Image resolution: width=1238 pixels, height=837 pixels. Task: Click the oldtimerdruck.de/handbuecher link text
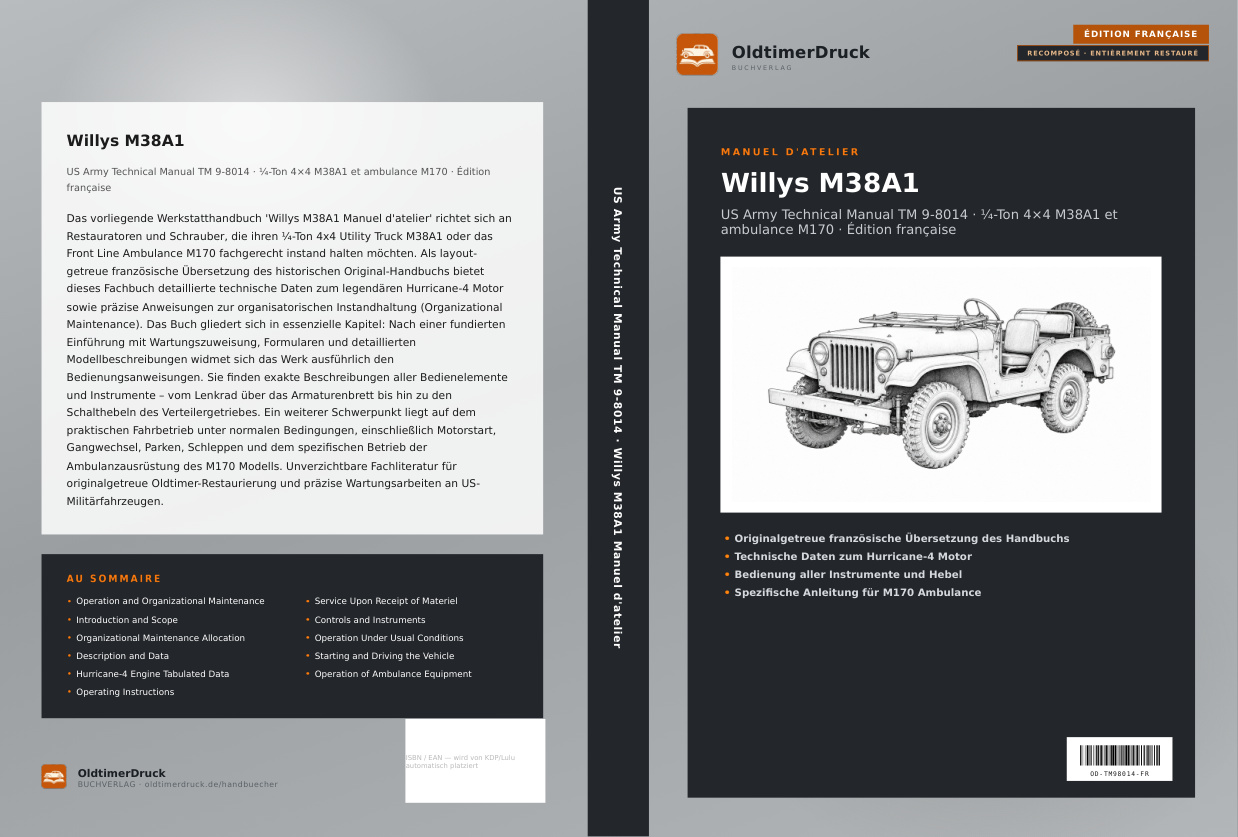tap(211, 785)
